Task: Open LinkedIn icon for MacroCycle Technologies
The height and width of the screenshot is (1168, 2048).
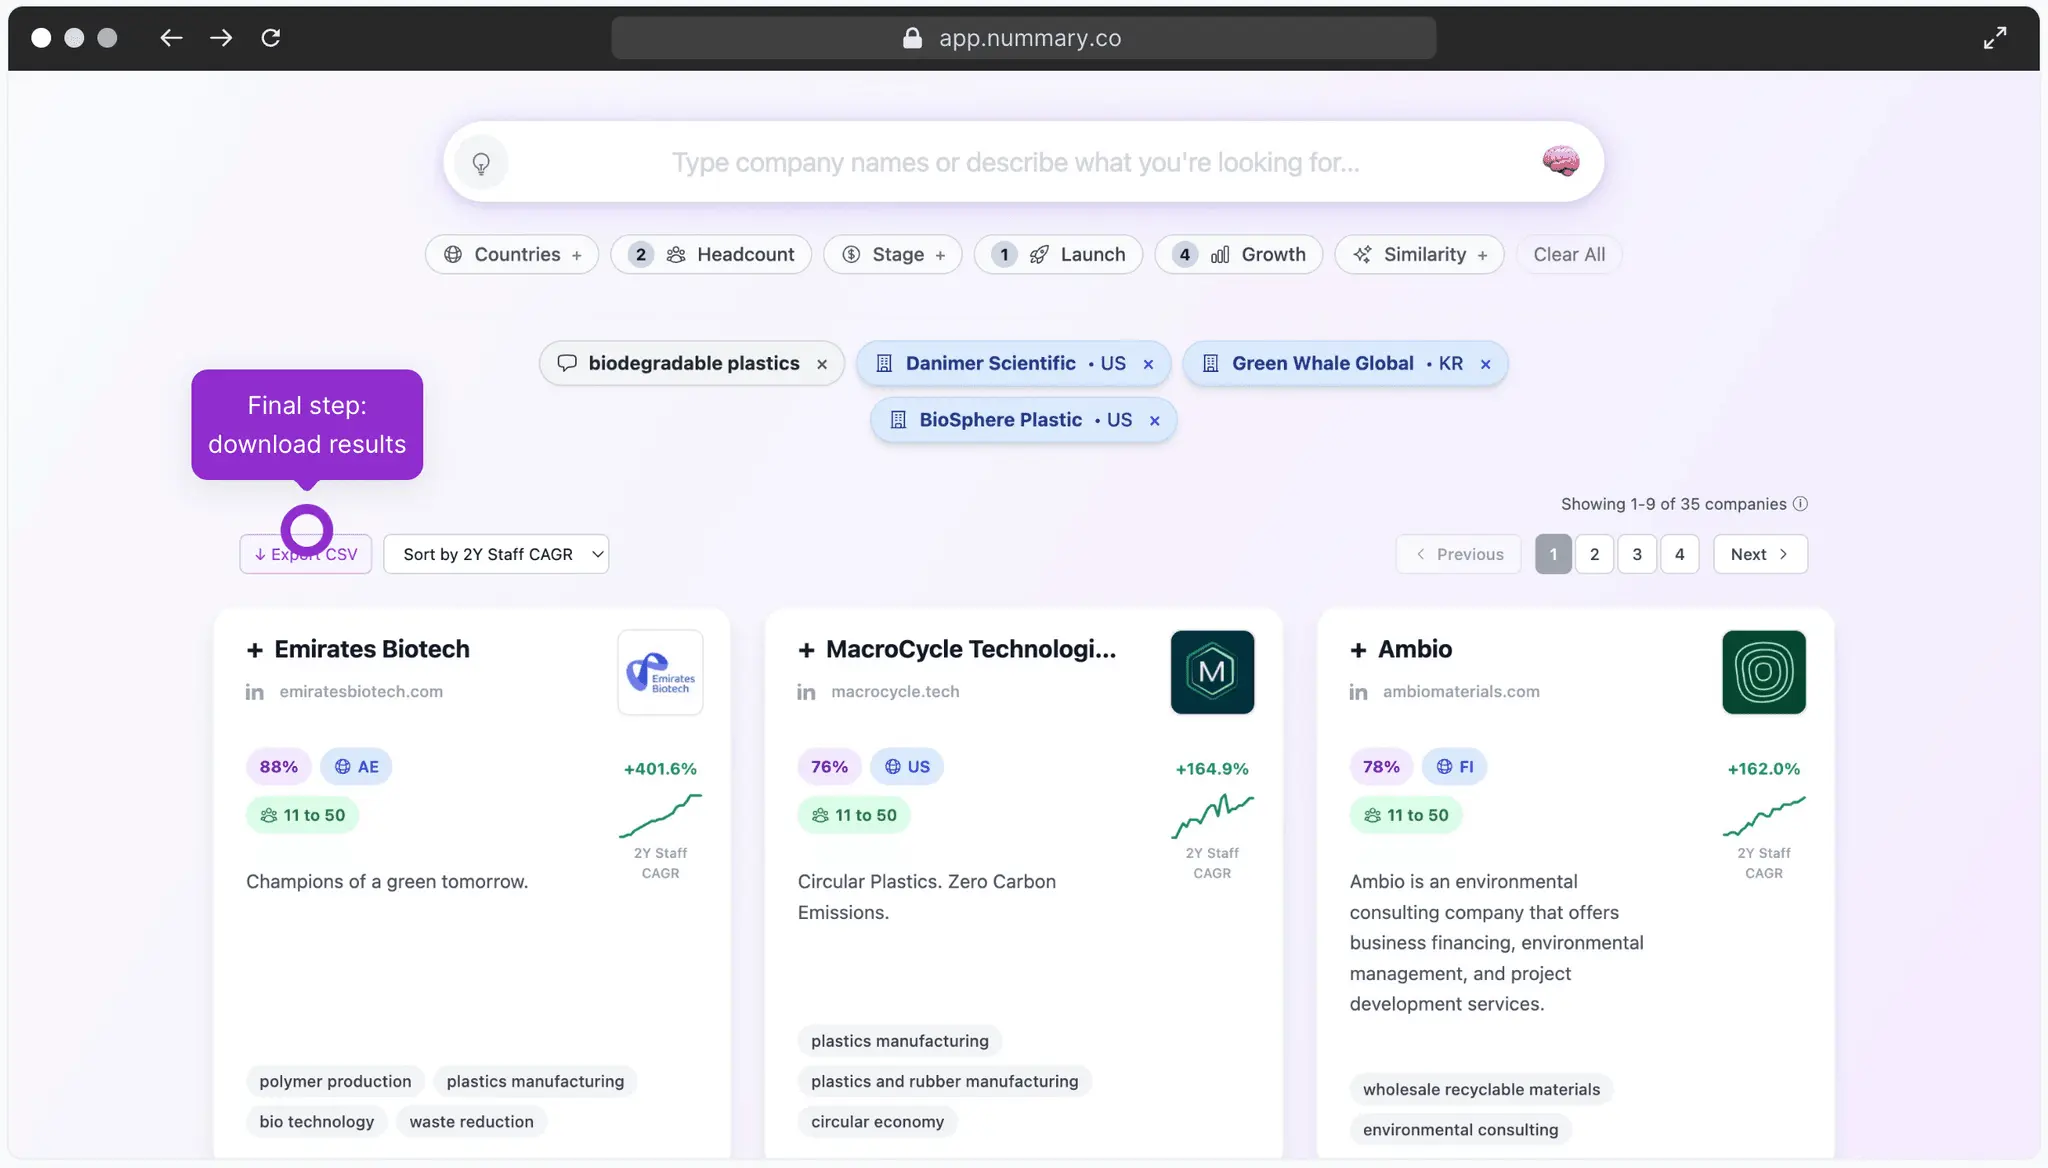Action: [x=806, y=692]
